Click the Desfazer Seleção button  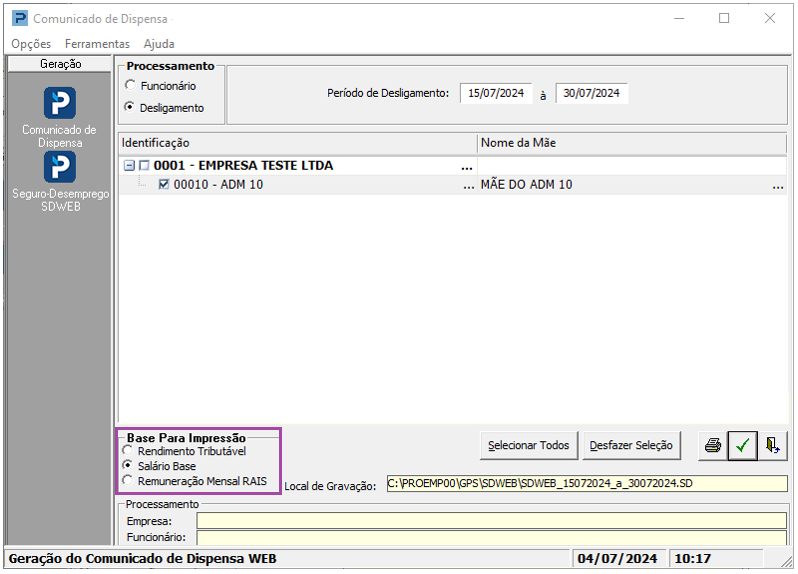click(631, 446)
